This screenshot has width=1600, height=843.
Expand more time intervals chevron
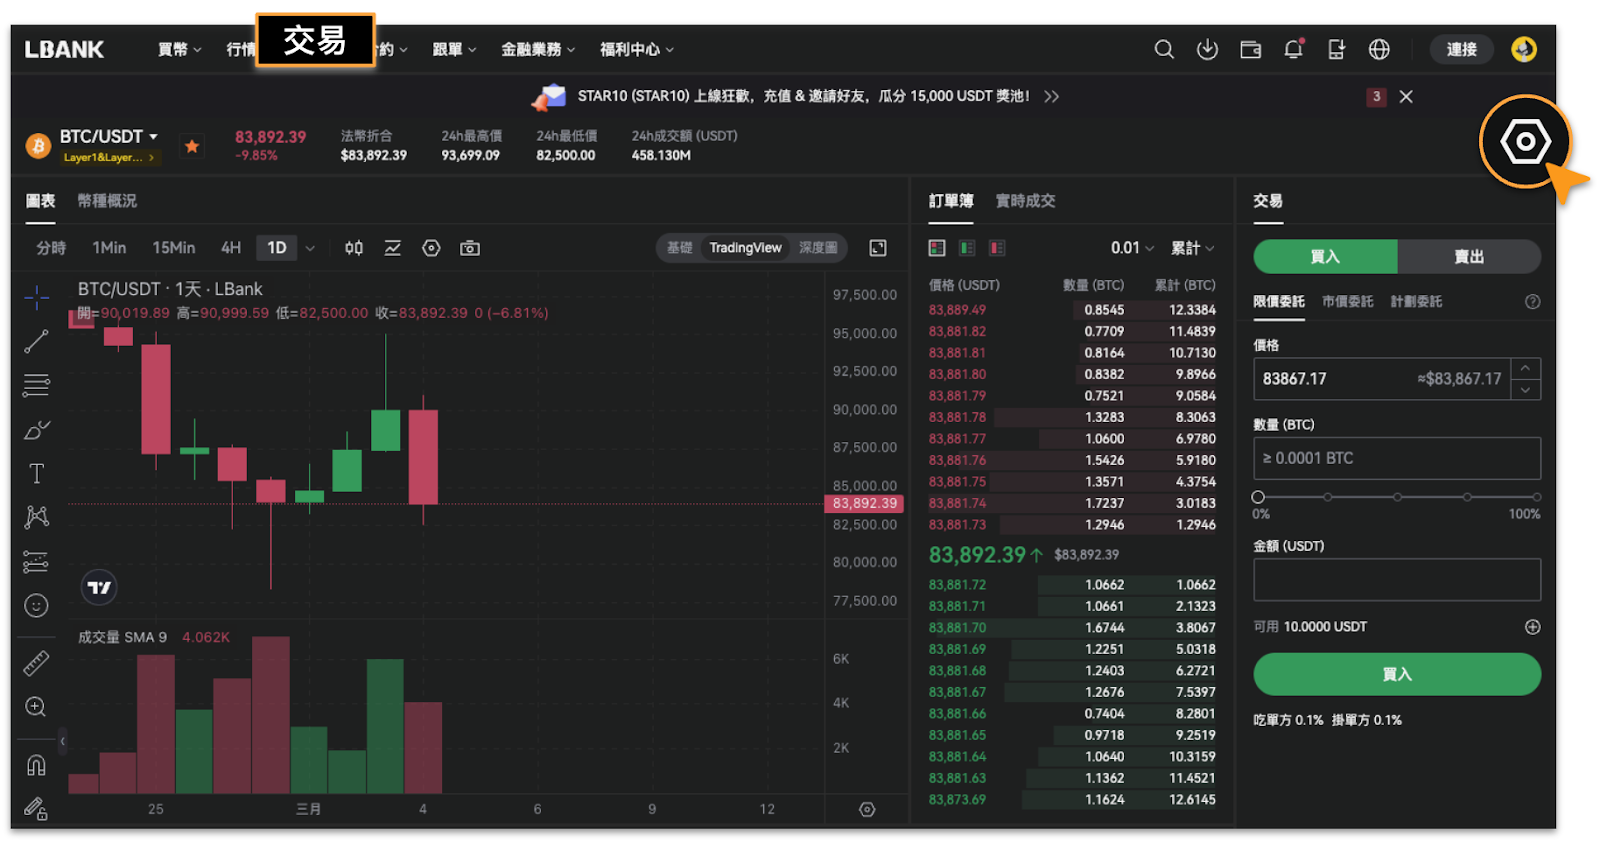tap(310, 248)
